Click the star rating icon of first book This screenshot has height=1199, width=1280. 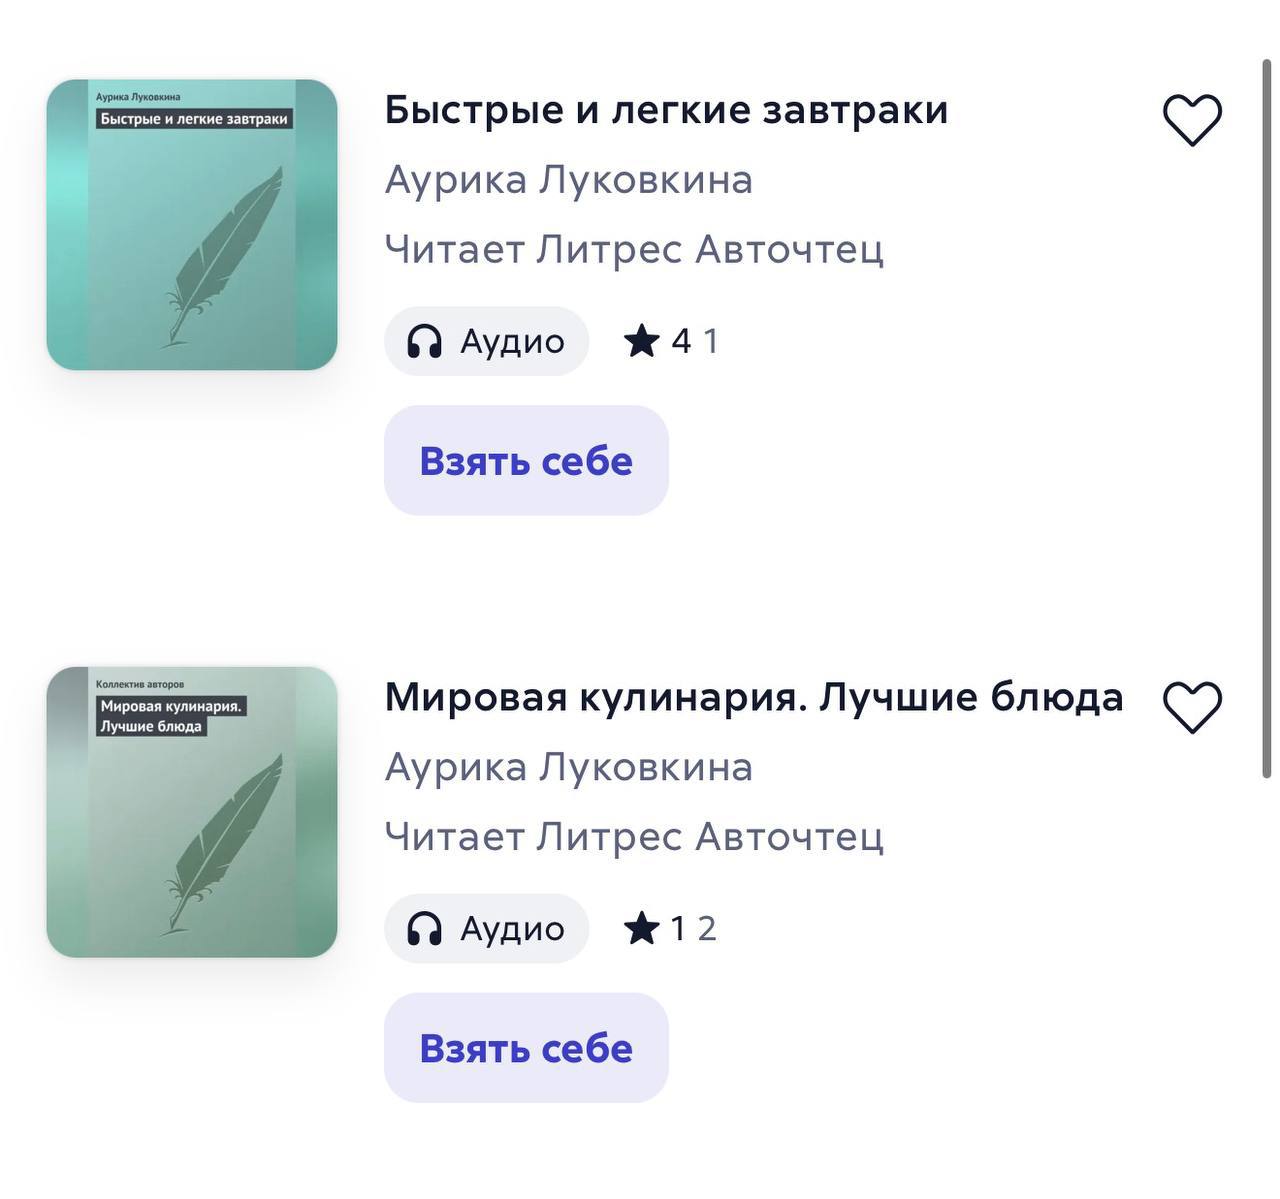[642, 342]
